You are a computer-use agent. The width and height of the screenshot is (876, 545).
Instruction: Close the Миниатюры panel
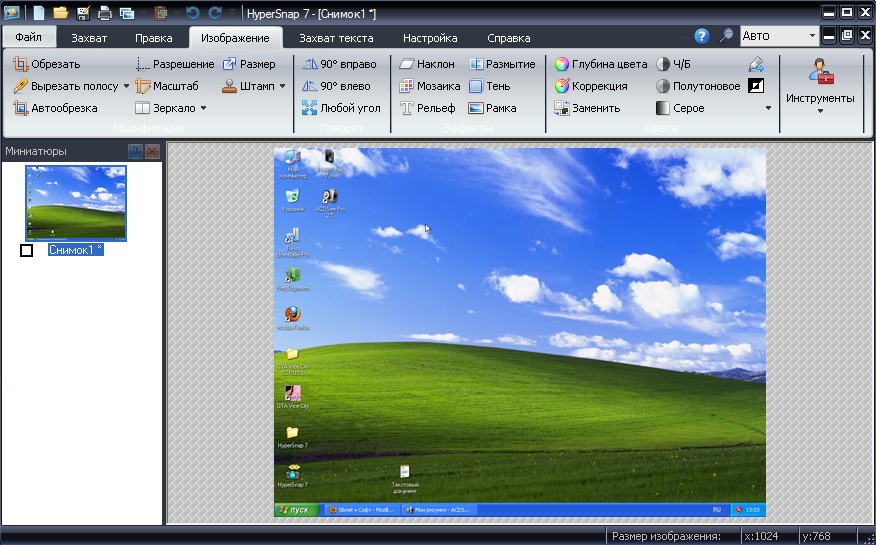click(x=152, y=151)
